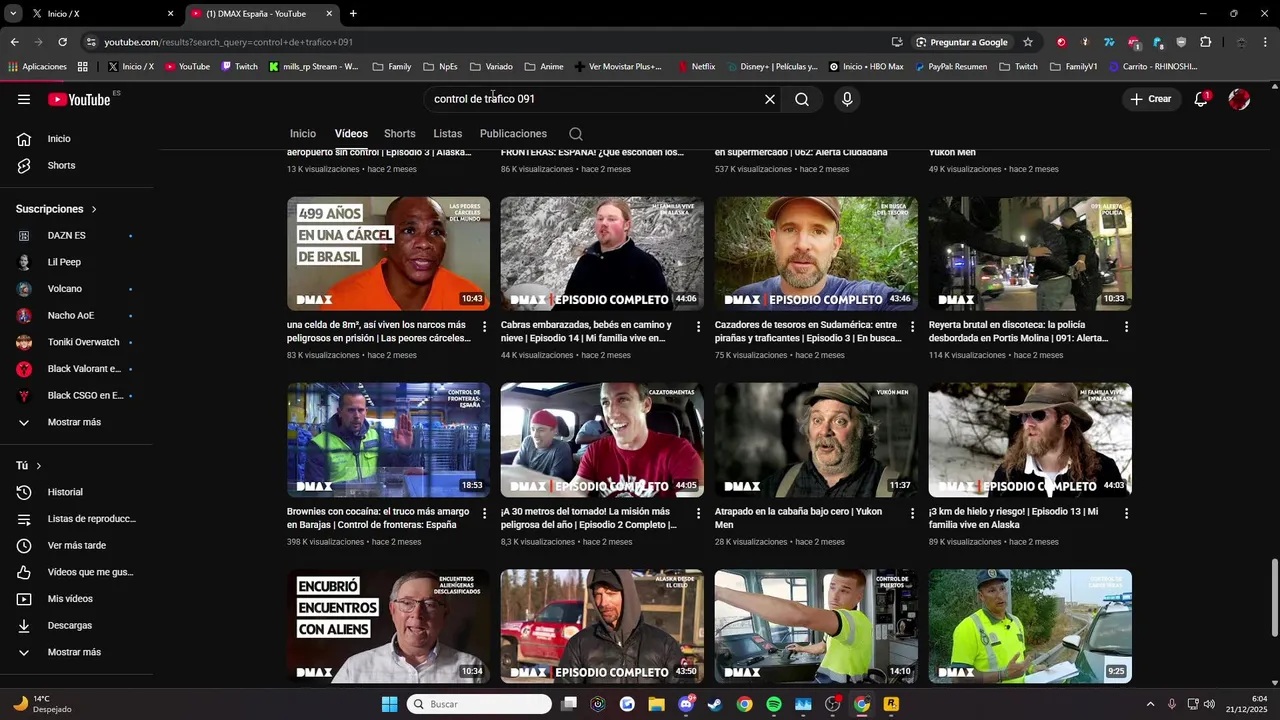Show hidden system tray icons with the chevron

pyautogui.click(x=1150, y=704)
